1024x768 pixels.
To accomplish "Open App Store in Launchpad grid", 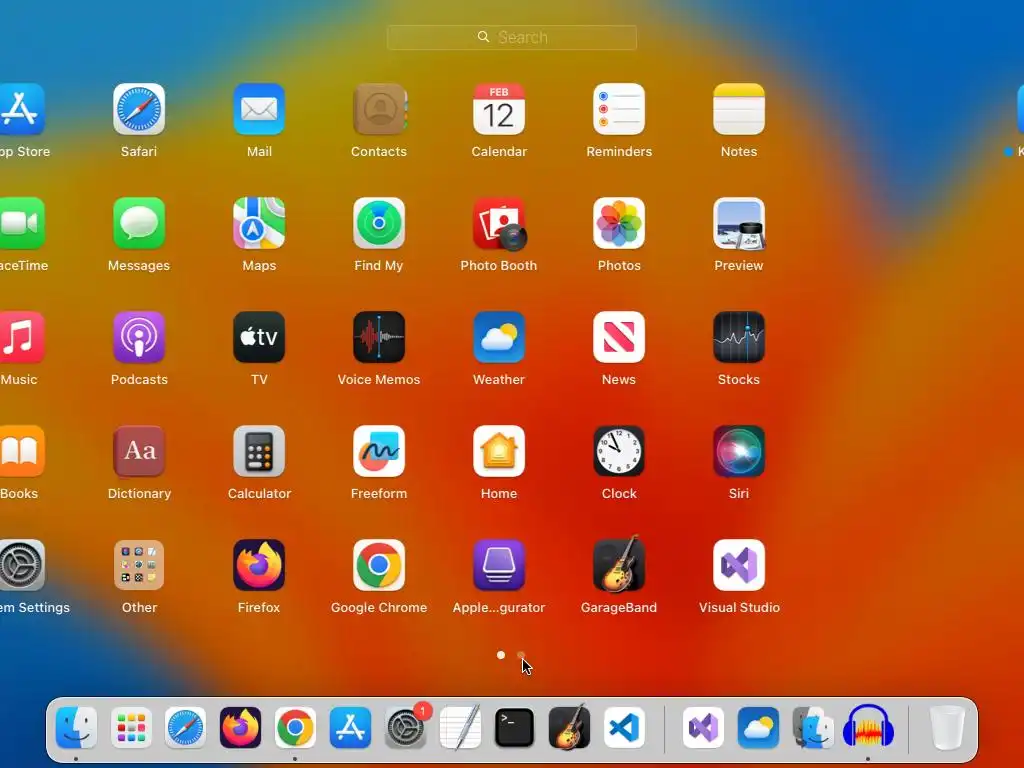I will point(20,109).
